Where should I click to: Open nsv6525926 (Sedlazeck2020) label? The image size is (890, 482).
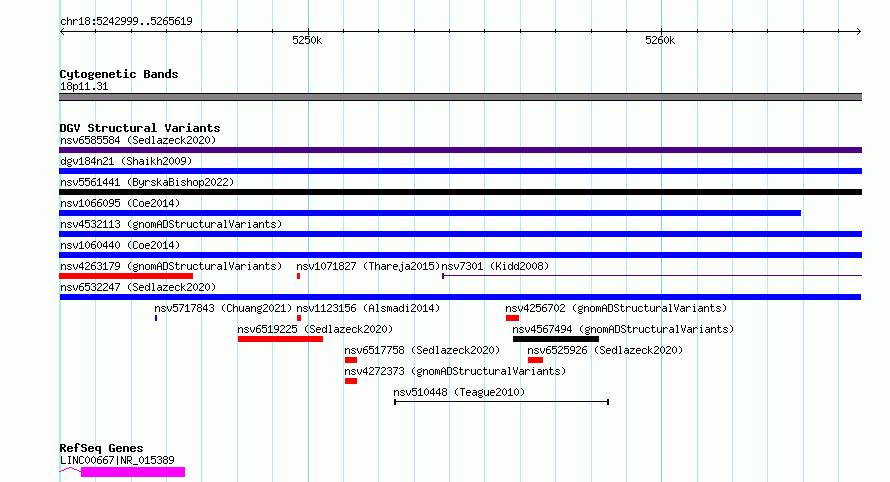[605, 350]
